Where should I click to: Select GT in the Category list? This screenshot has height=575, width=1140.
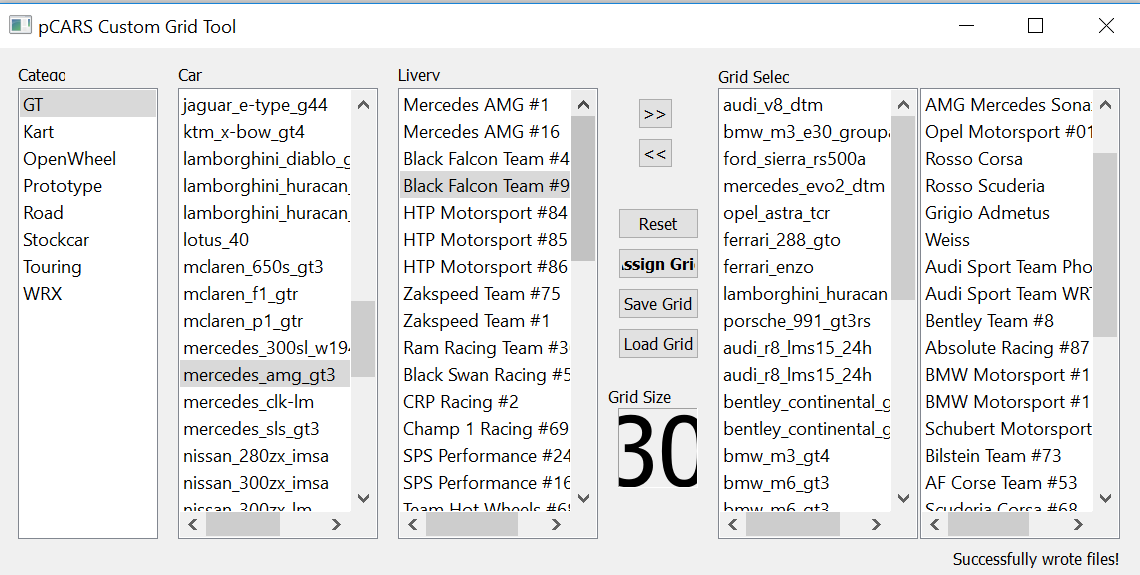click(87, 105)
